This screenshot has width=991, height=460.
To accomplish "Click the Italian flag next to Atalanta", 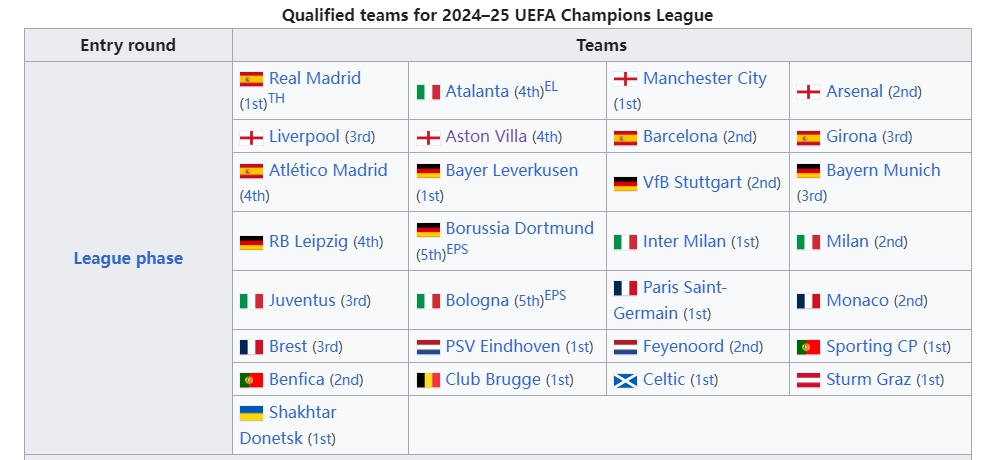I will [x=428, y=92].
